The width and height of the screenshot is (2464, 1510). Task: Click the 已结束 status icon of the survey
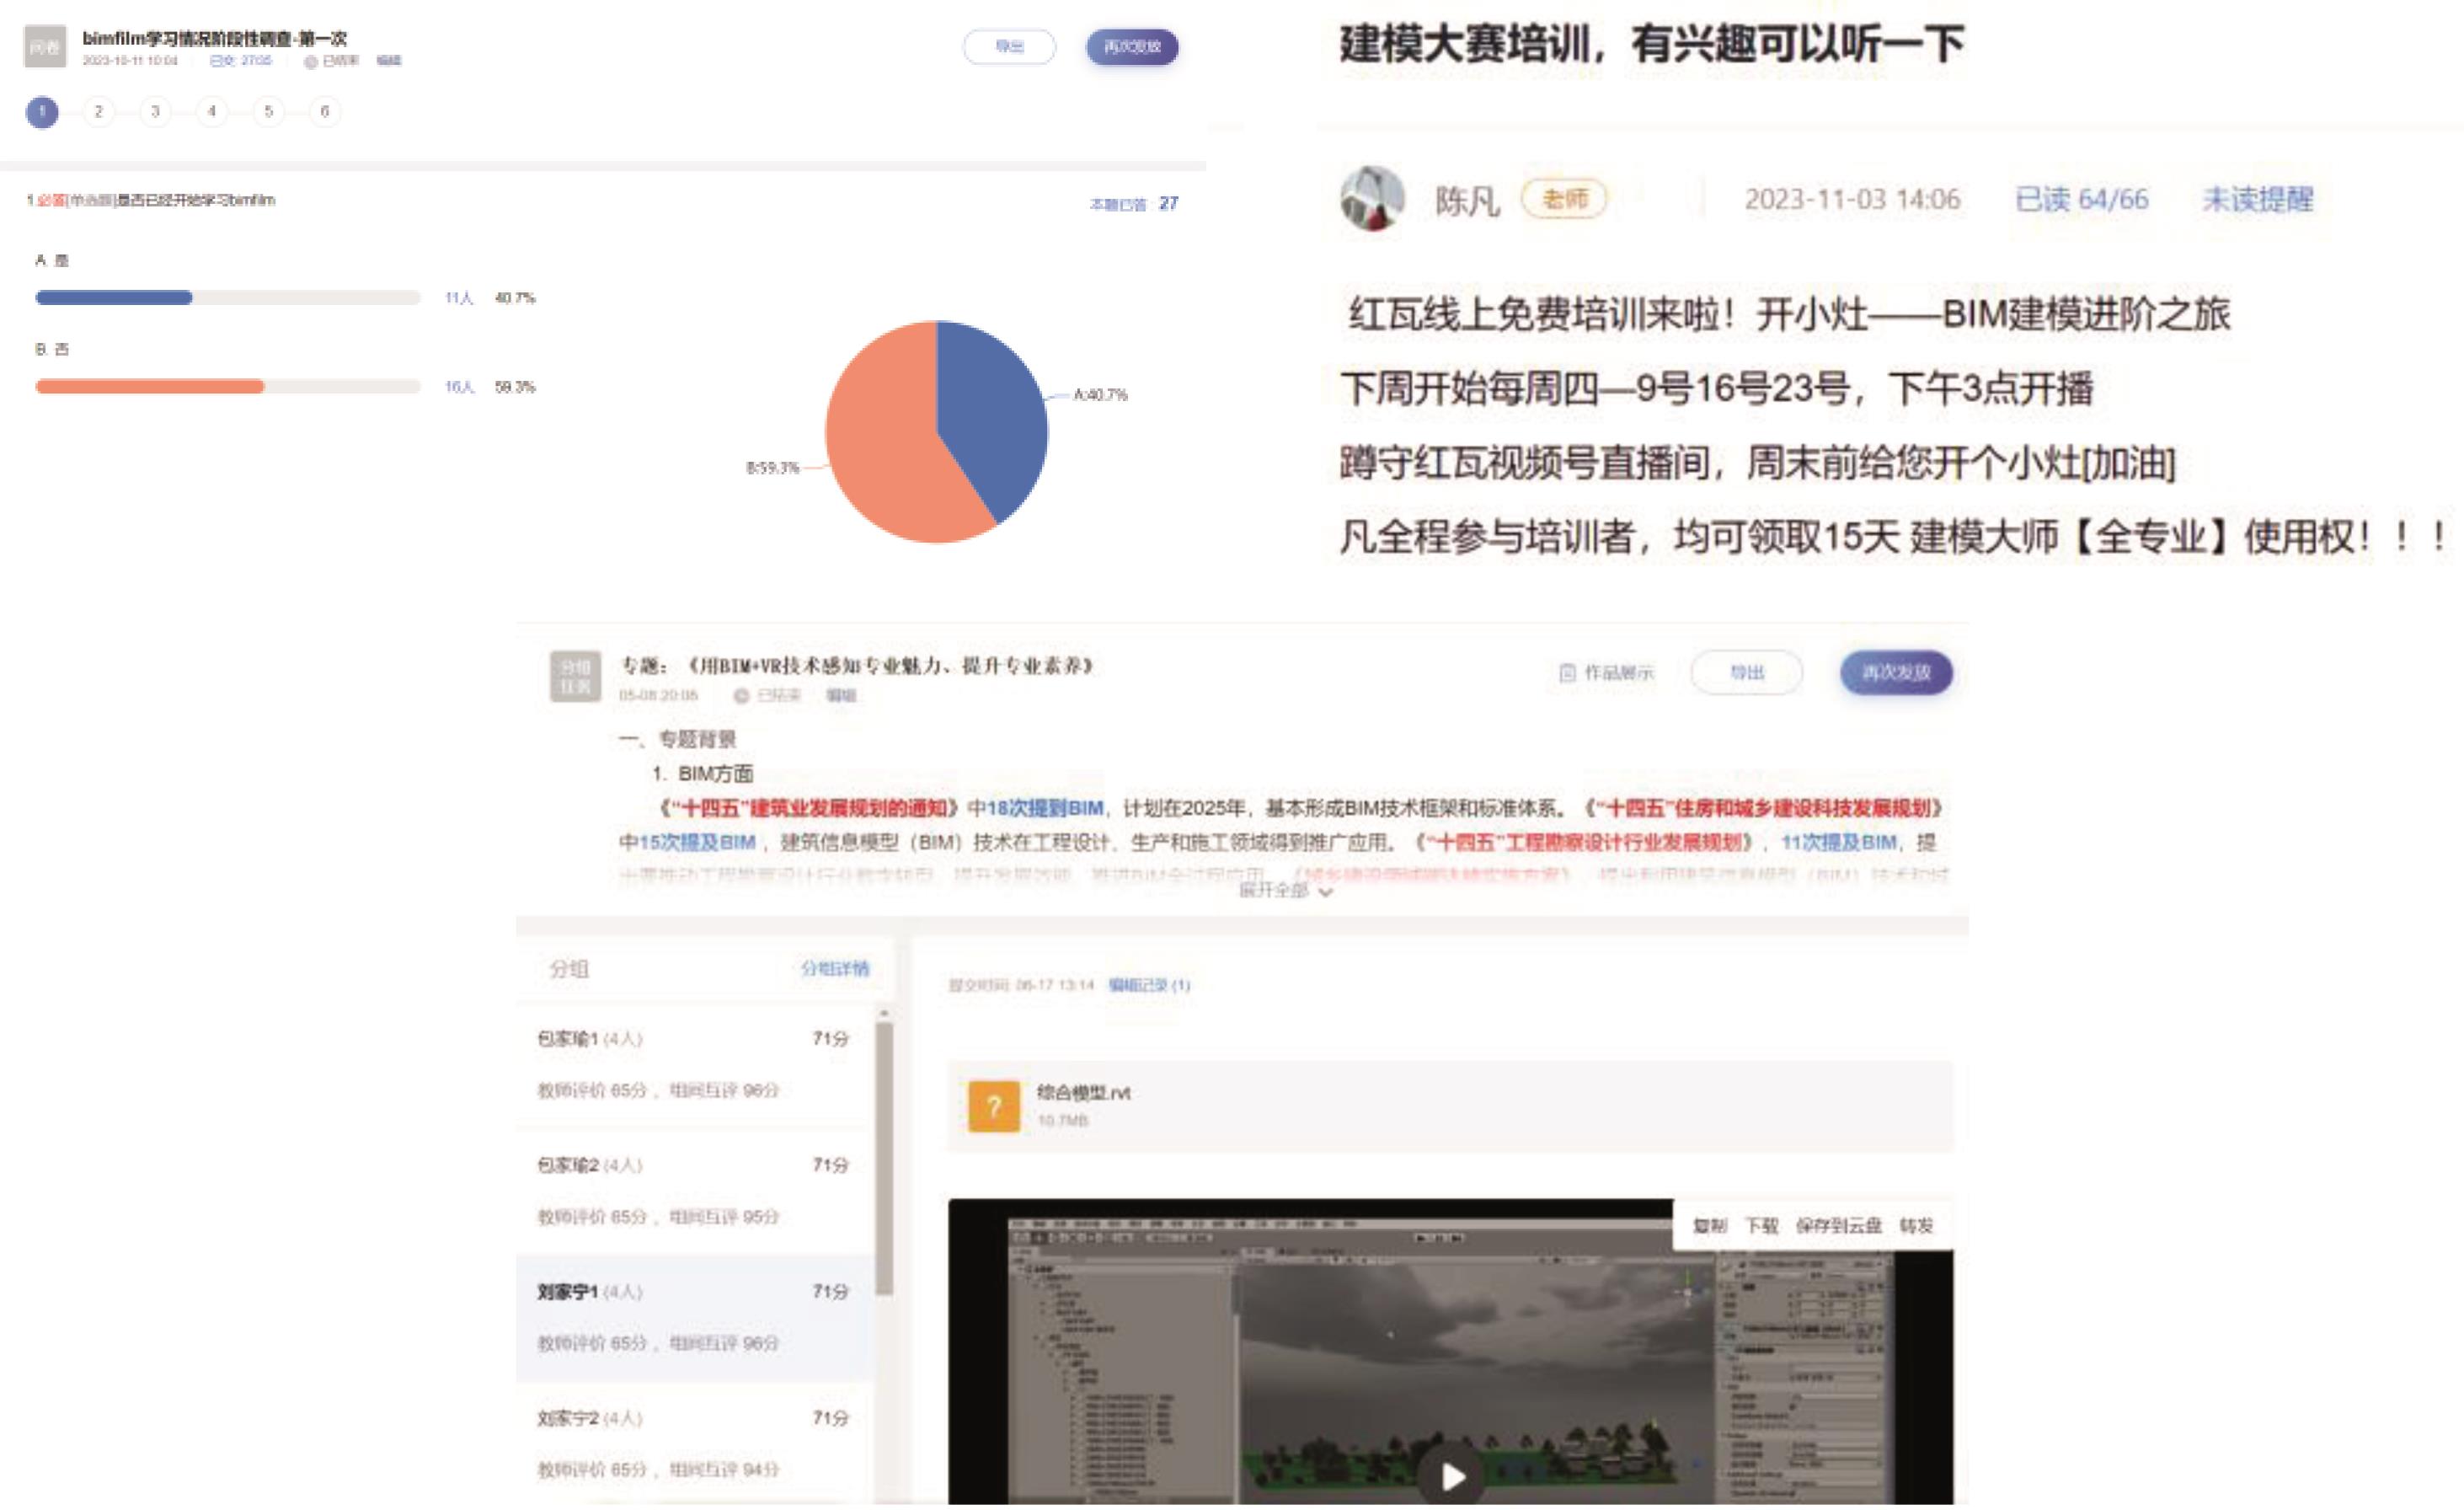click(x=311, y=62)
